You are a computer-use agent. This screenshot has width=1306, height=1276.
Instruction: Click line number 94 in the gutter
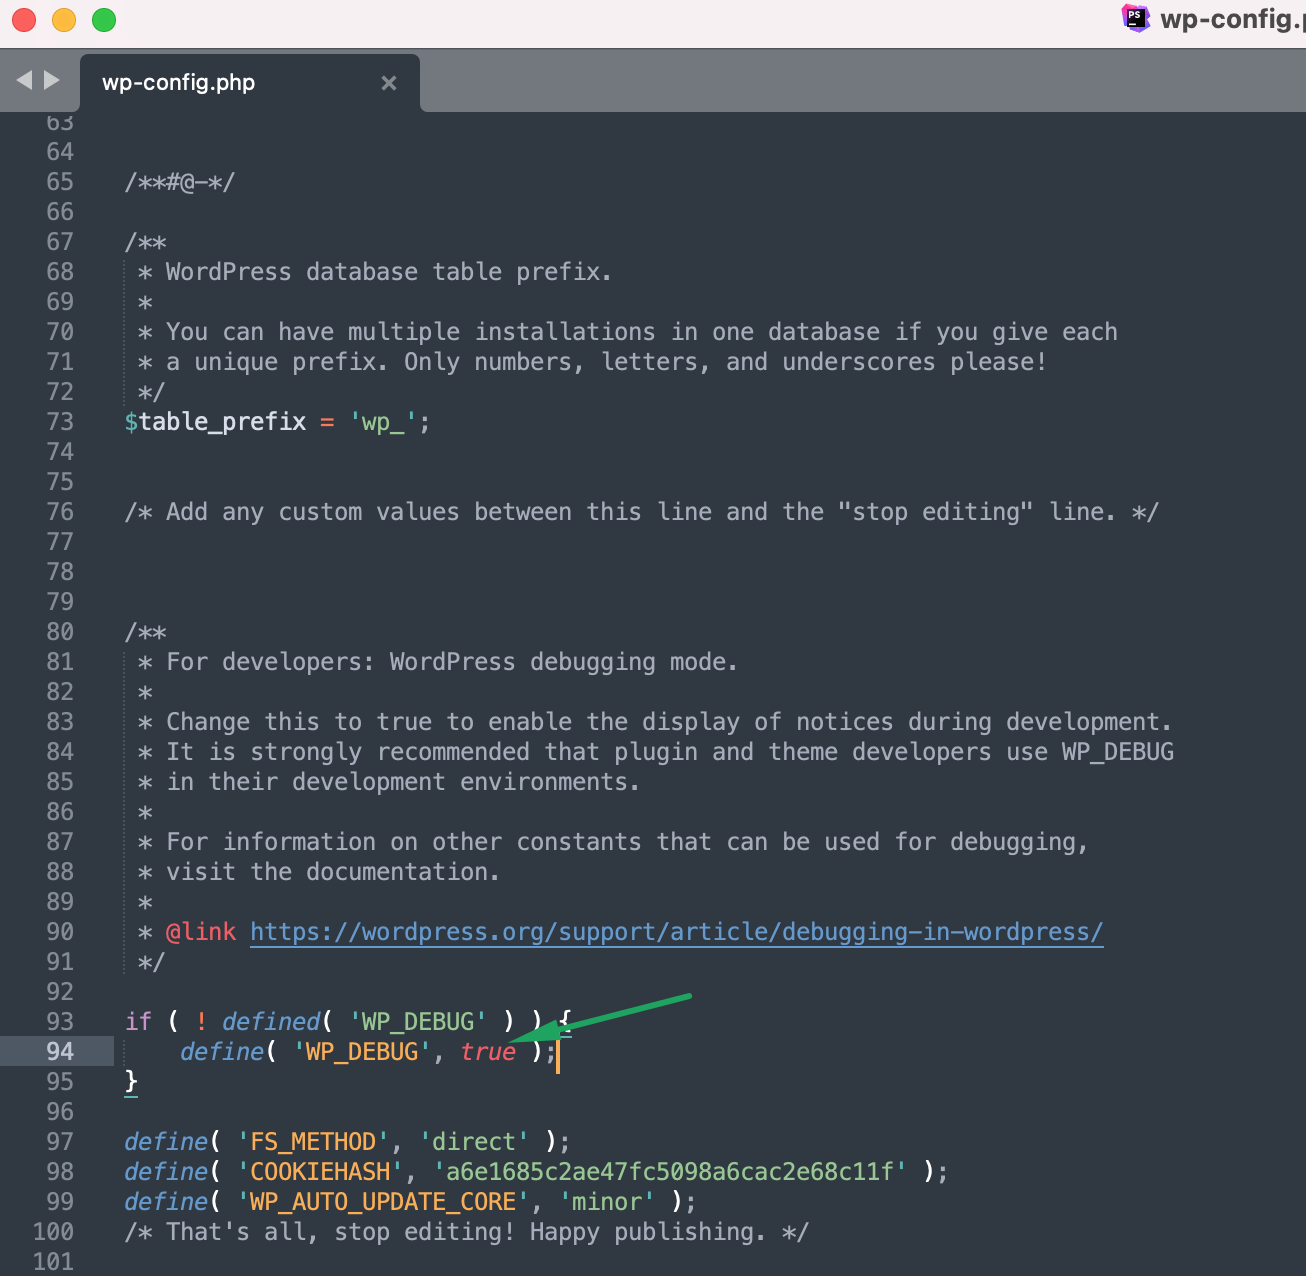[60, 1052]
